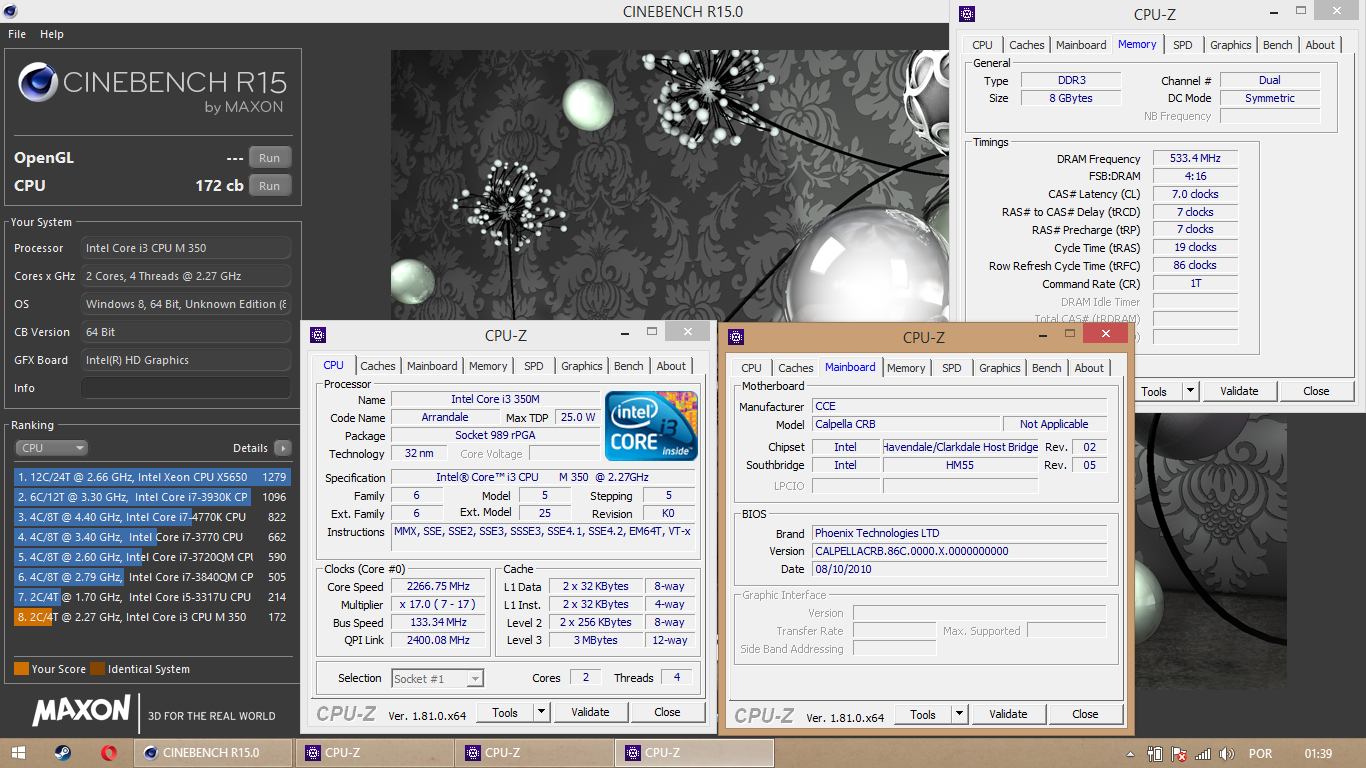
Task: Select ranking row Intel Core i7-4770K
Action: click(152, 517)
